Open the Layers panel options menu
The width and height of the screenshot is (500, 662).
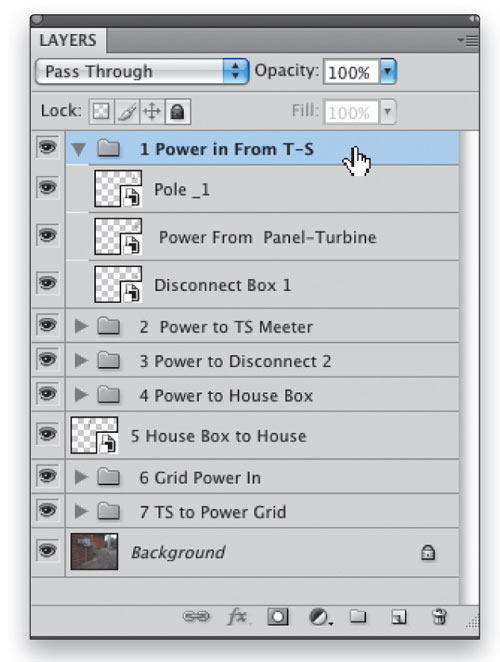468,41
